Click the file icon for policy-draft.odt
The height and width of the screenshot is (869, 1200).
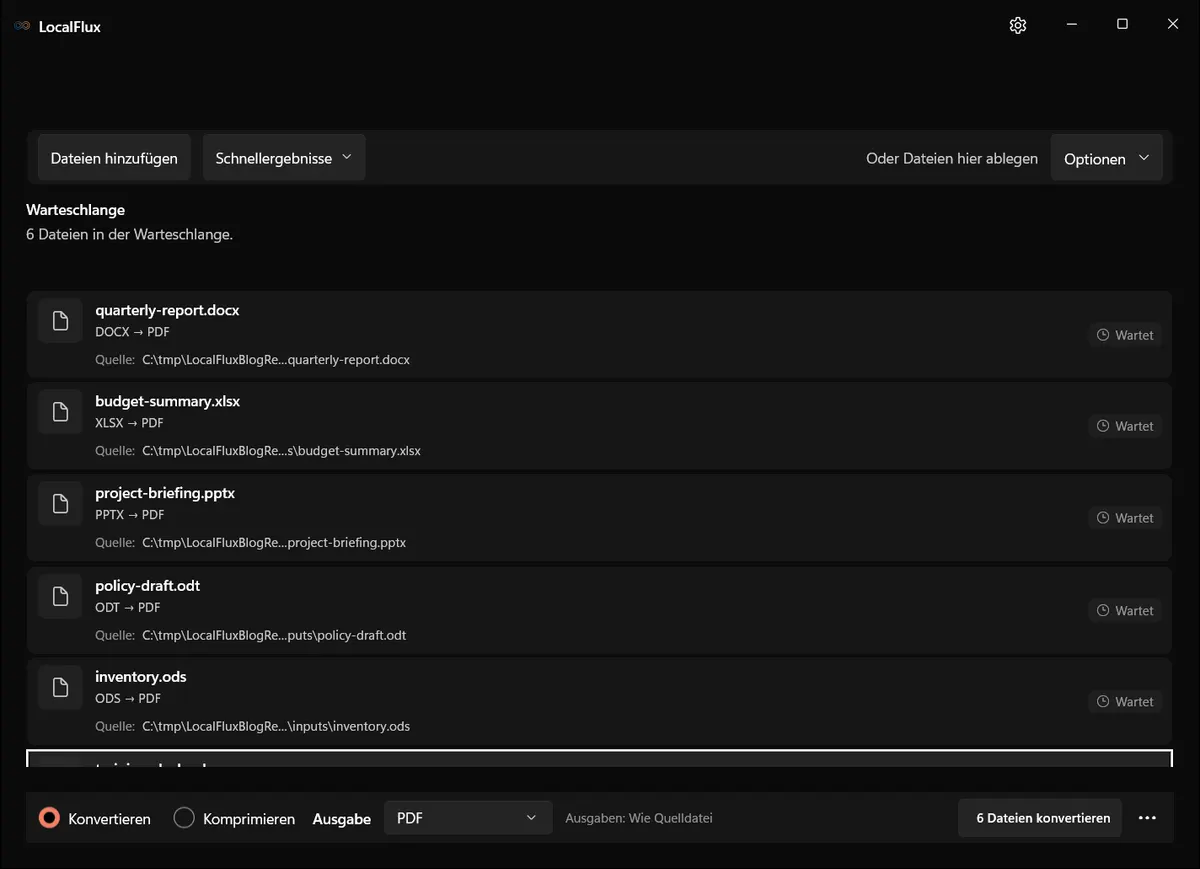tap(60, 596)
